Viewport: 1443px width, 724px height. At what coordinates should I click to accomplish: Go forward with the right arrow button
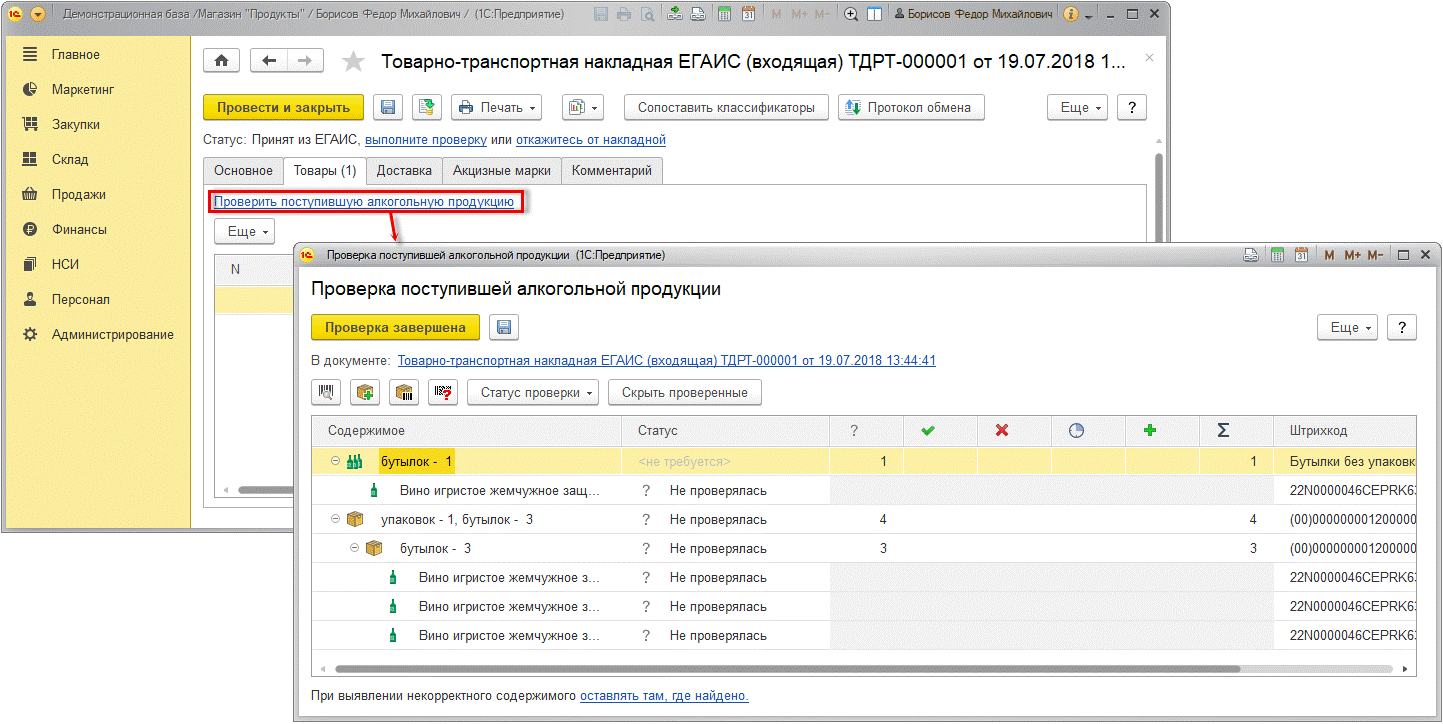click(305, 60)
